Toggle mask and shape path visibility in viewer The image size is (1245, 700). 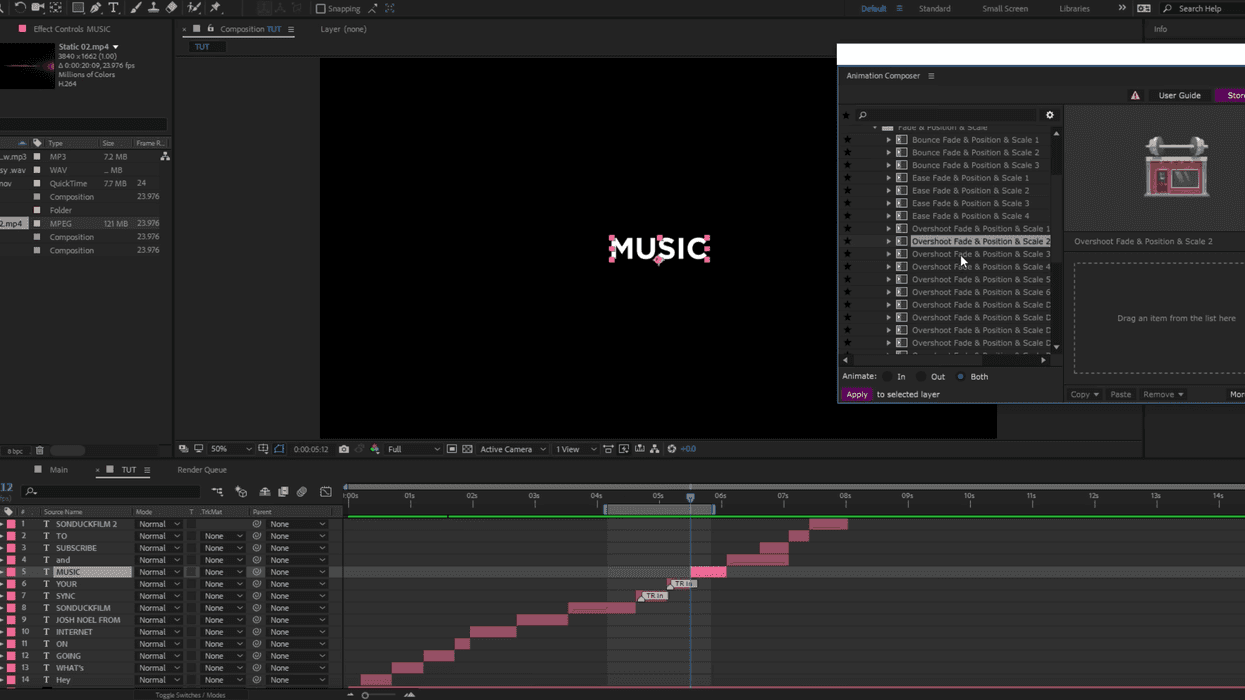point(279,449)
